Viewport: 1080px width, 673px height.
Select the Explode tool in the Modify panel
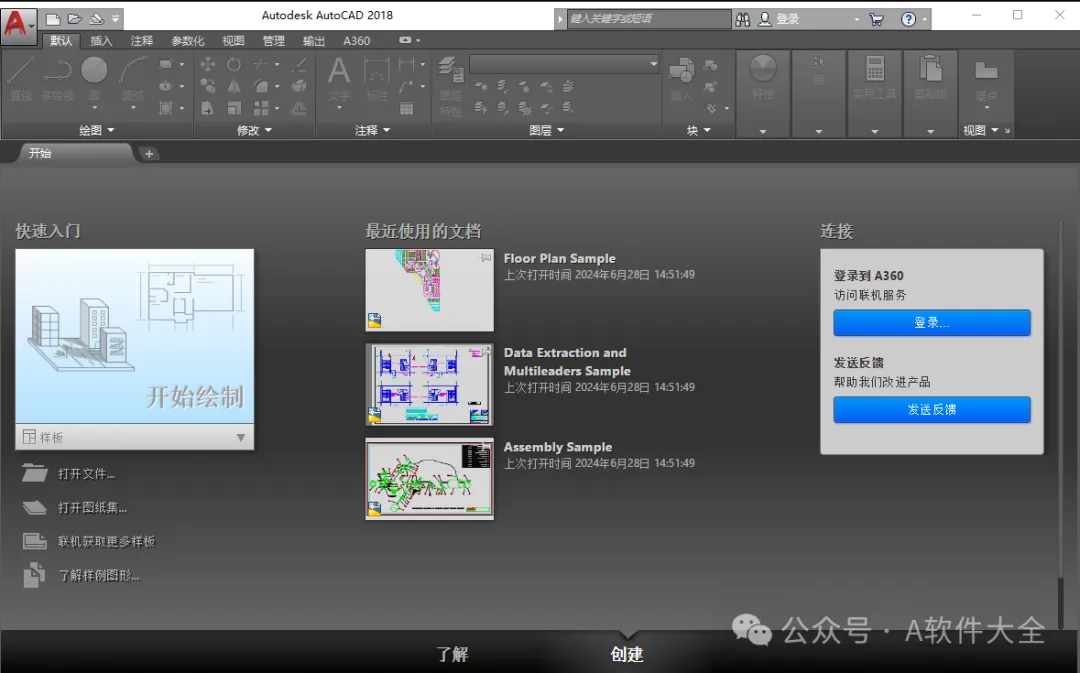coord(299,86)
